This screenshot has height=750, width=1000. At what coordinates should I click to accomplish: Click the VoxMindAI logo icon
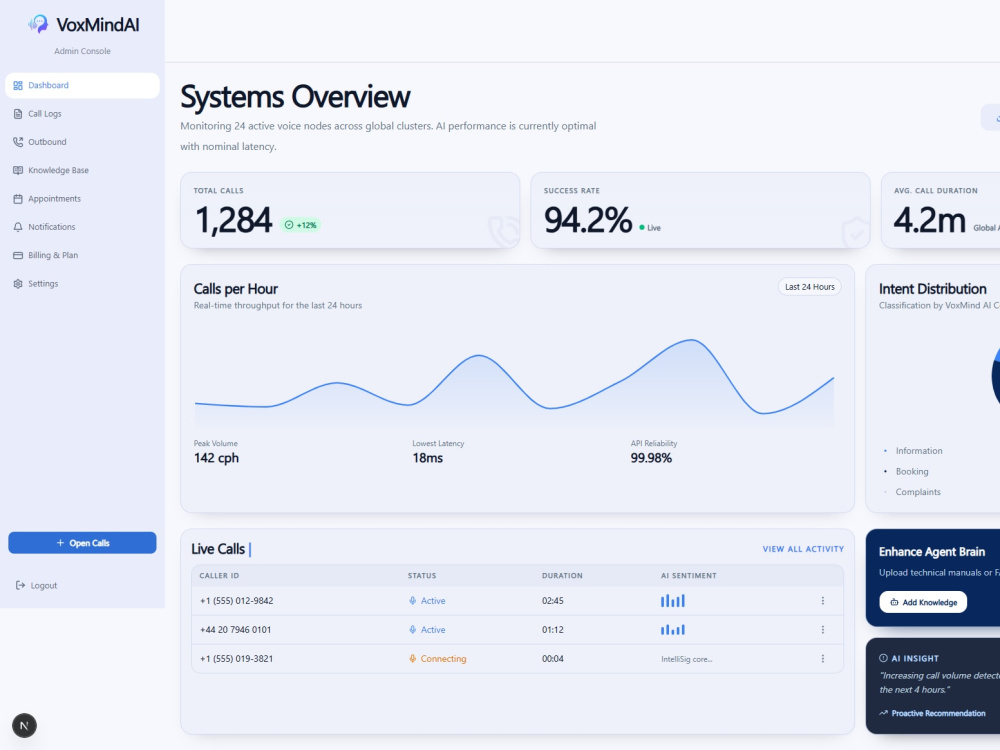coord(38,24)
